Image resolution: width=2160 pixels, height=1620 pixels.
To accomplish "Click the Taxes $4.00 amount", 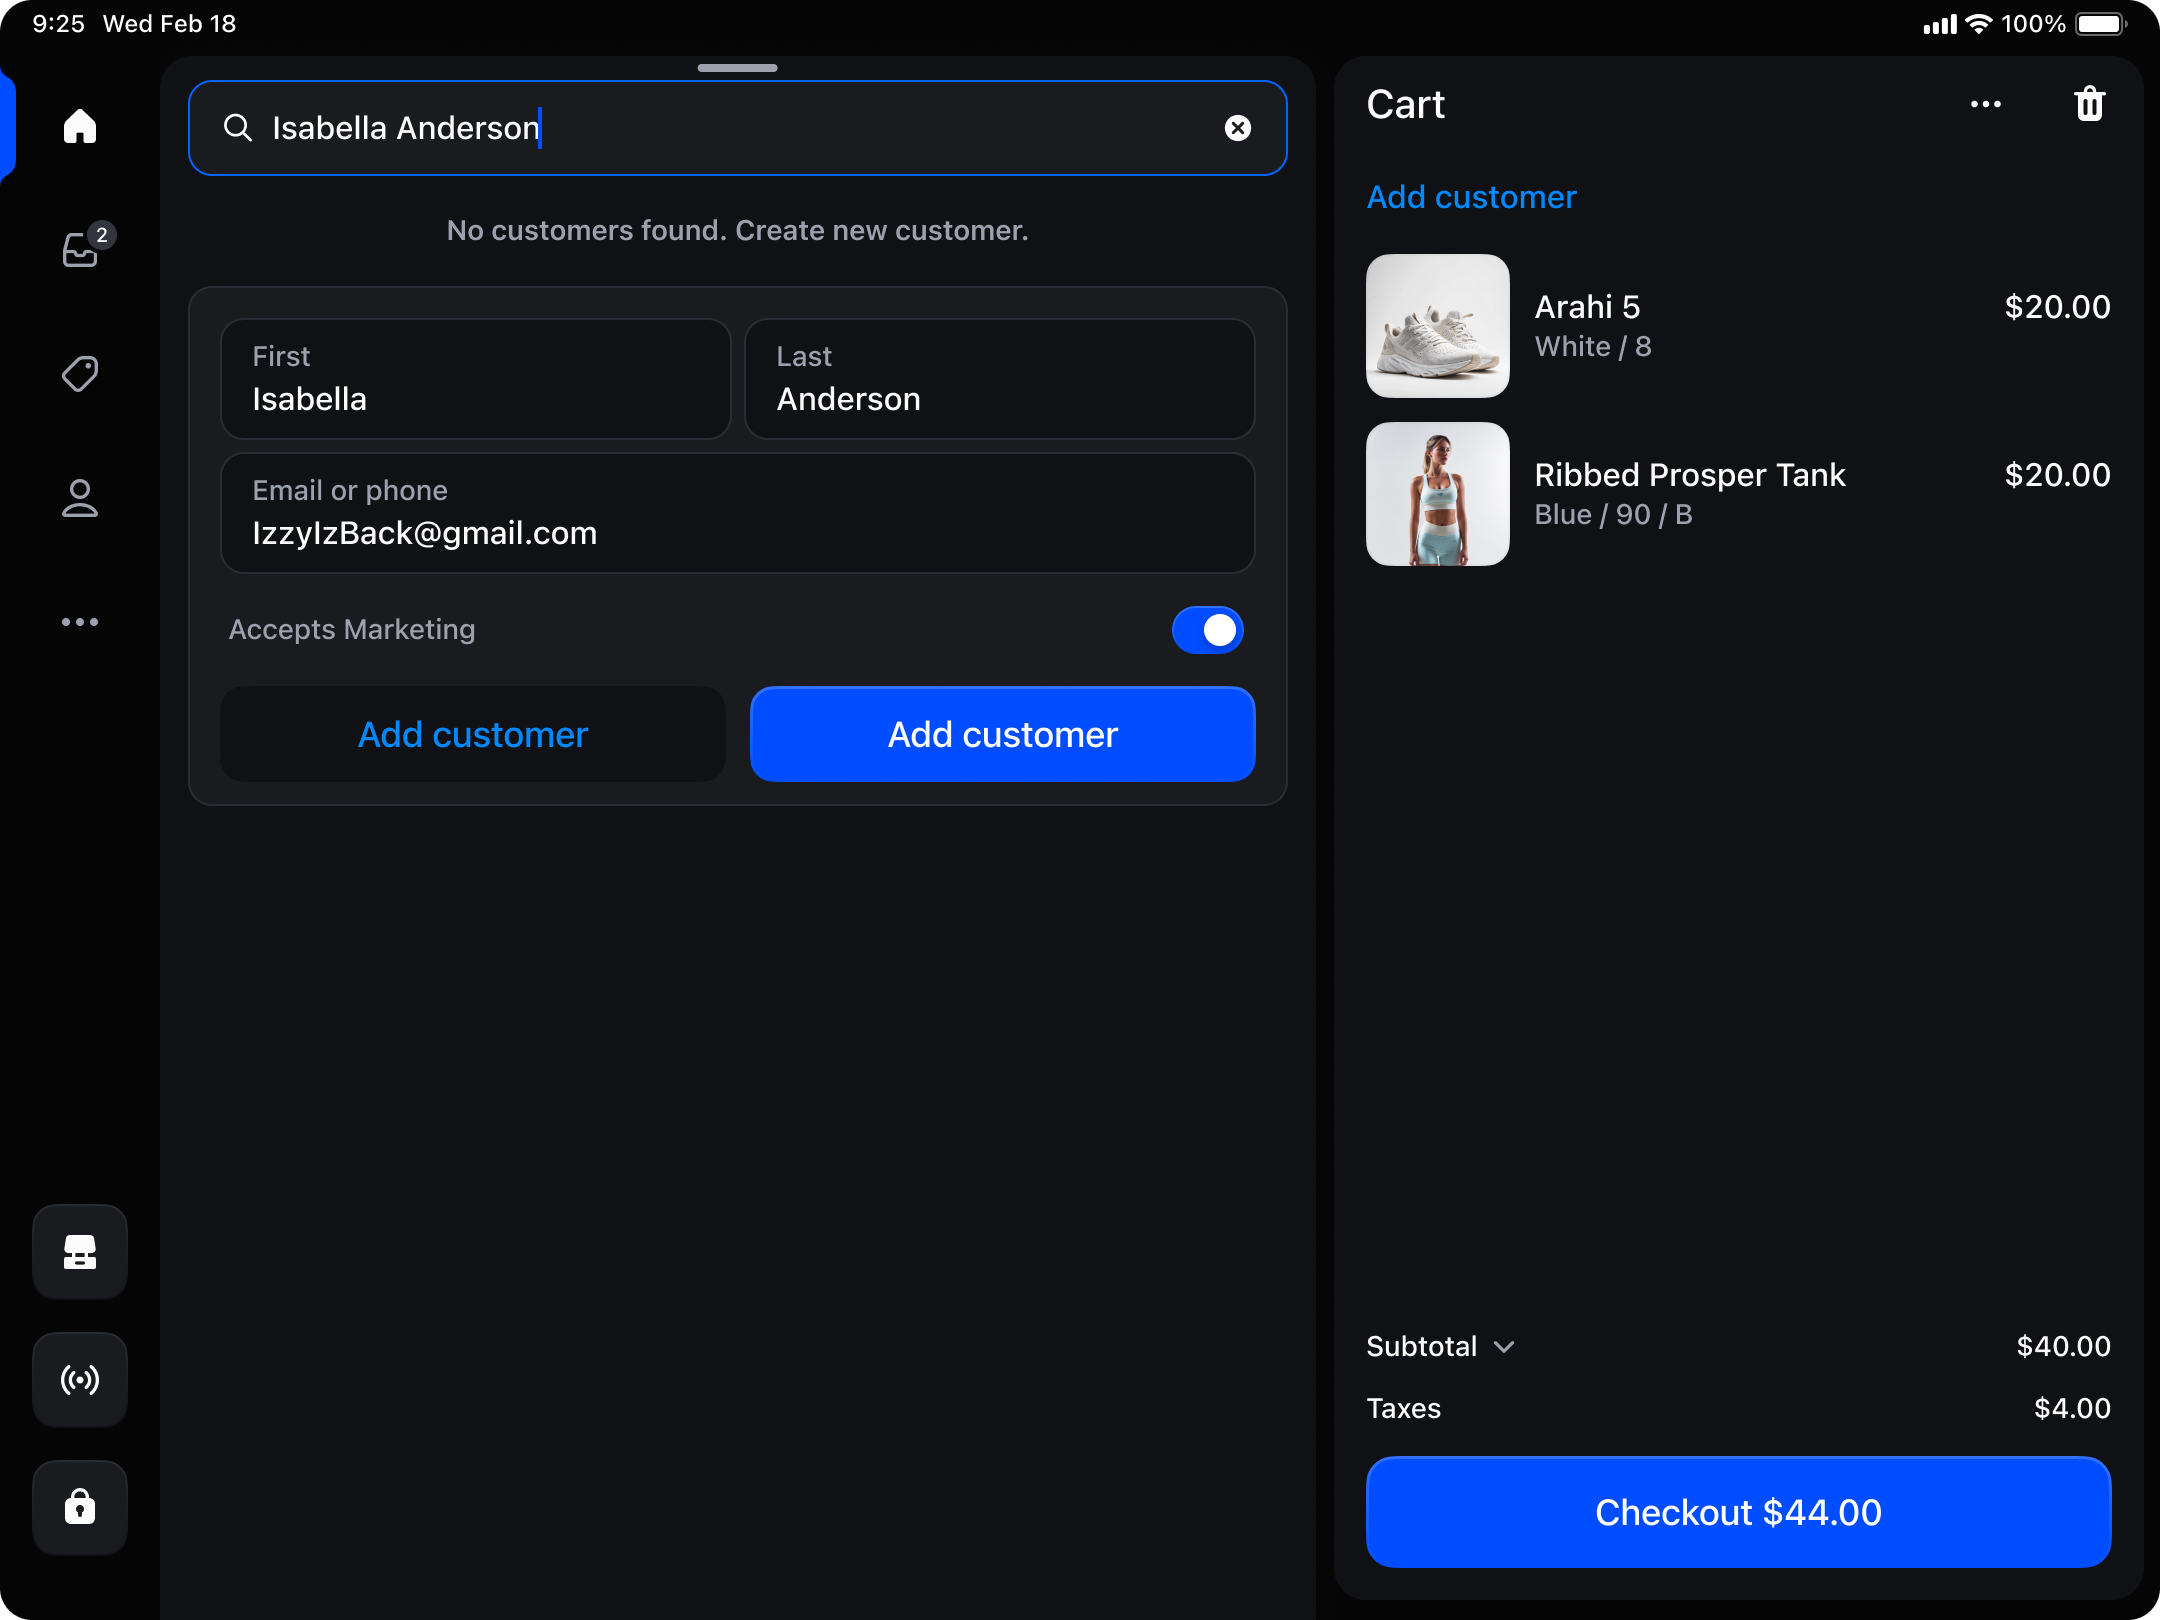I will coord(2072,1408).
